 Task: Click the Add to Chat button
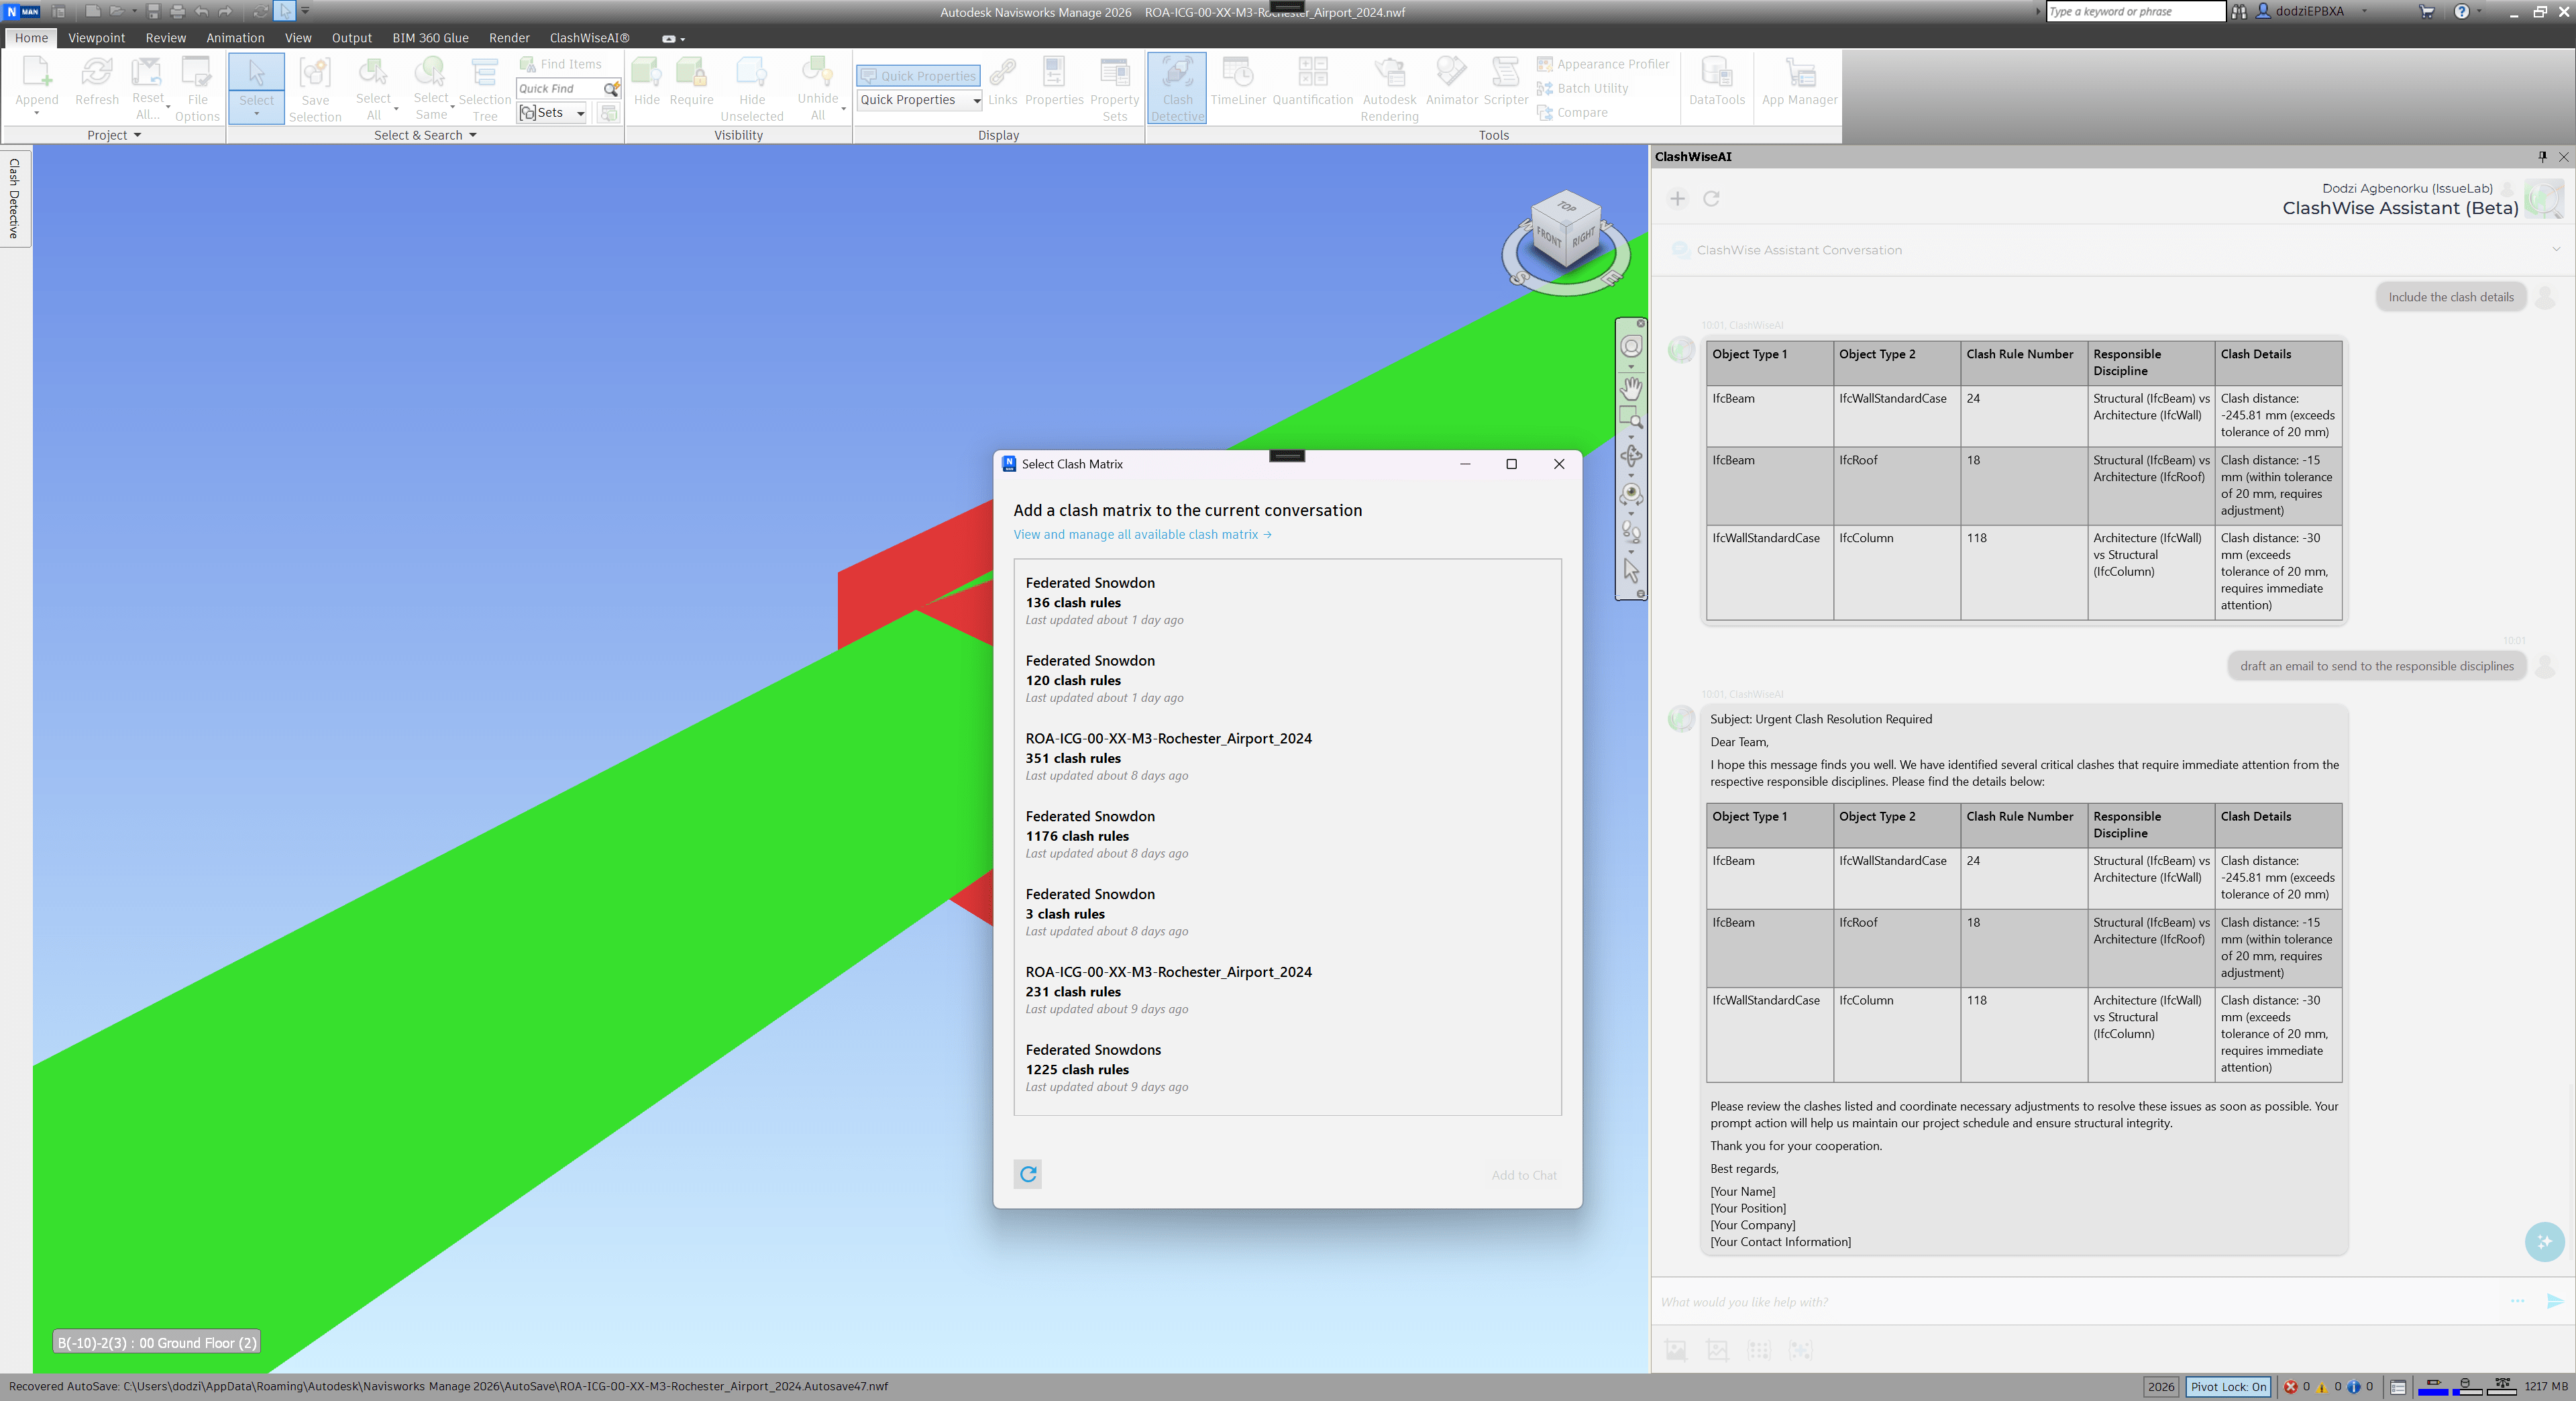click(1523, 1175)
